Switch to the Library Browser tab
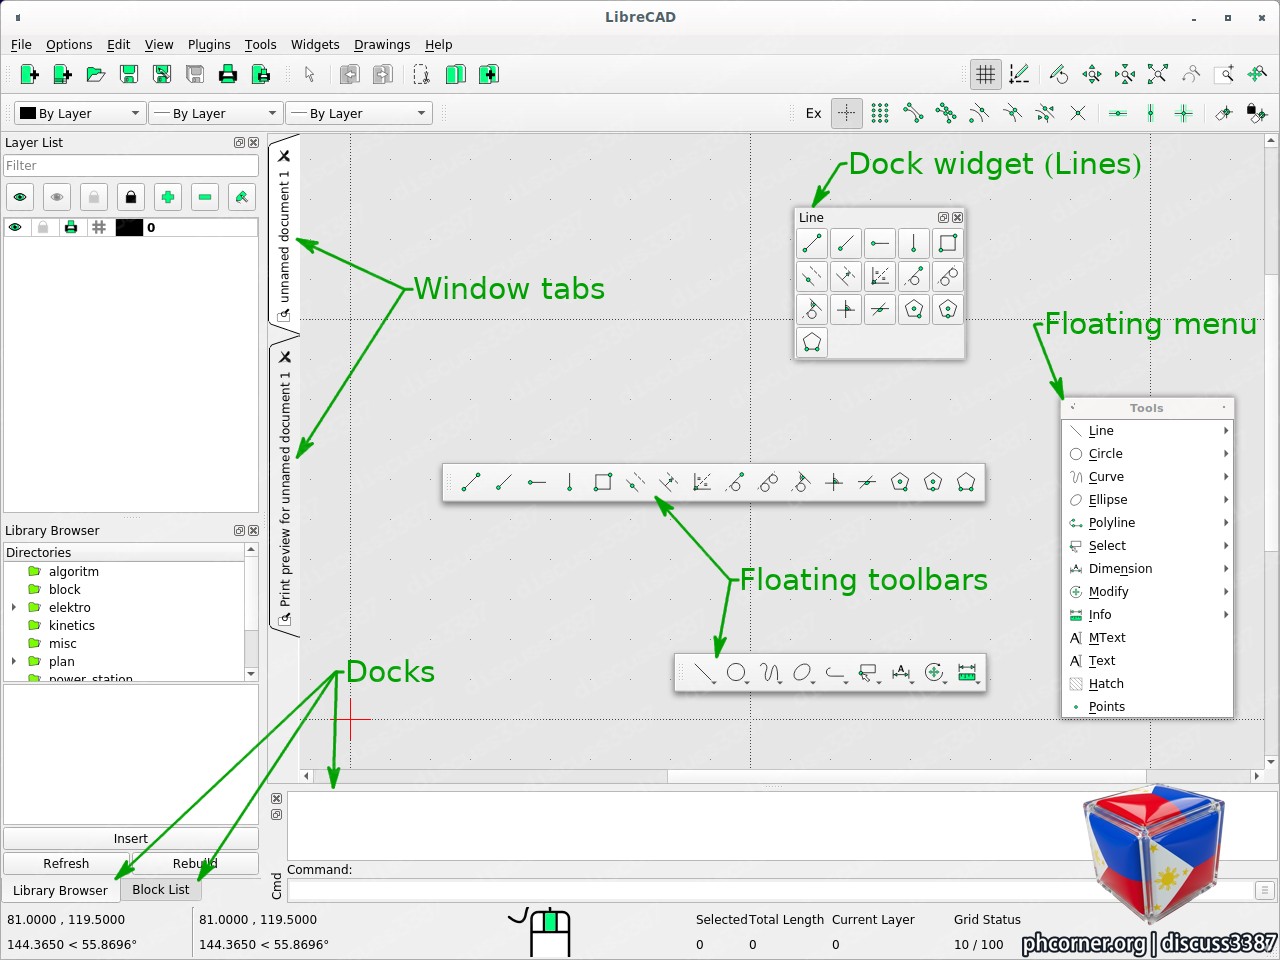This screenshot has height=960, width=1280. tap(60, 890)
